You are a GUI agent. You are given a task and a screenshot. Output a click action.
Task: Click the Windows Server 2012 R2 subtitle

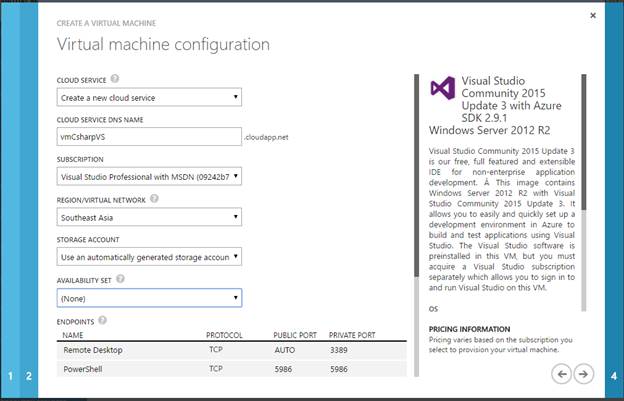(x=489, y=130)
